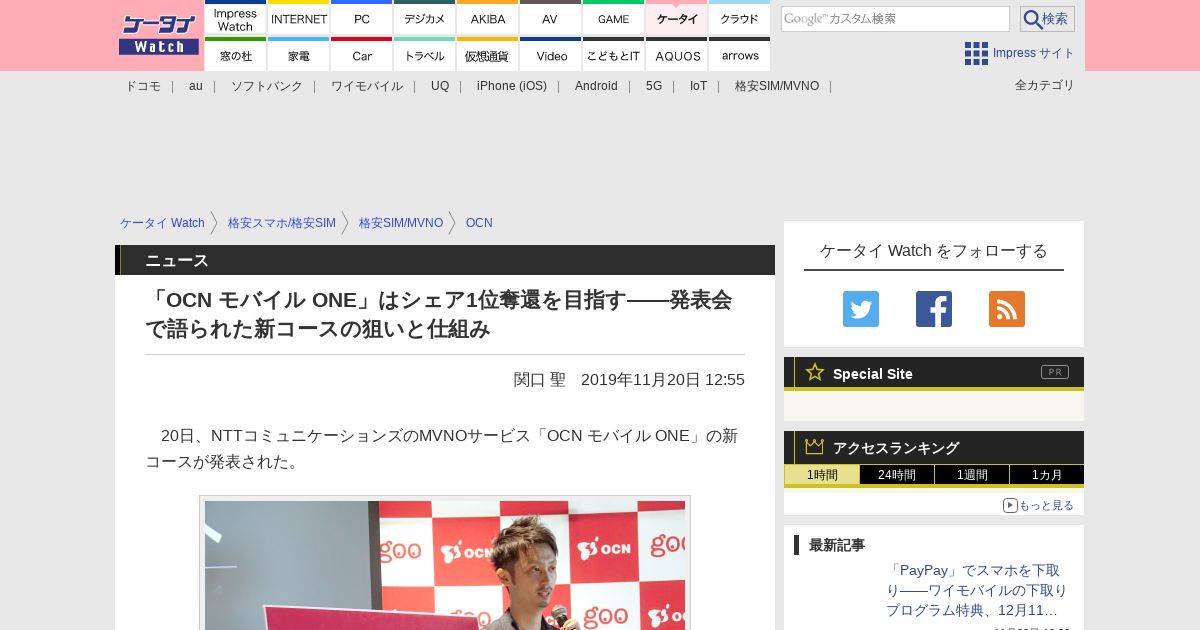Screen dimensions: 1200x630
Task: Select the UQ category link
Action: click(440, 86)
